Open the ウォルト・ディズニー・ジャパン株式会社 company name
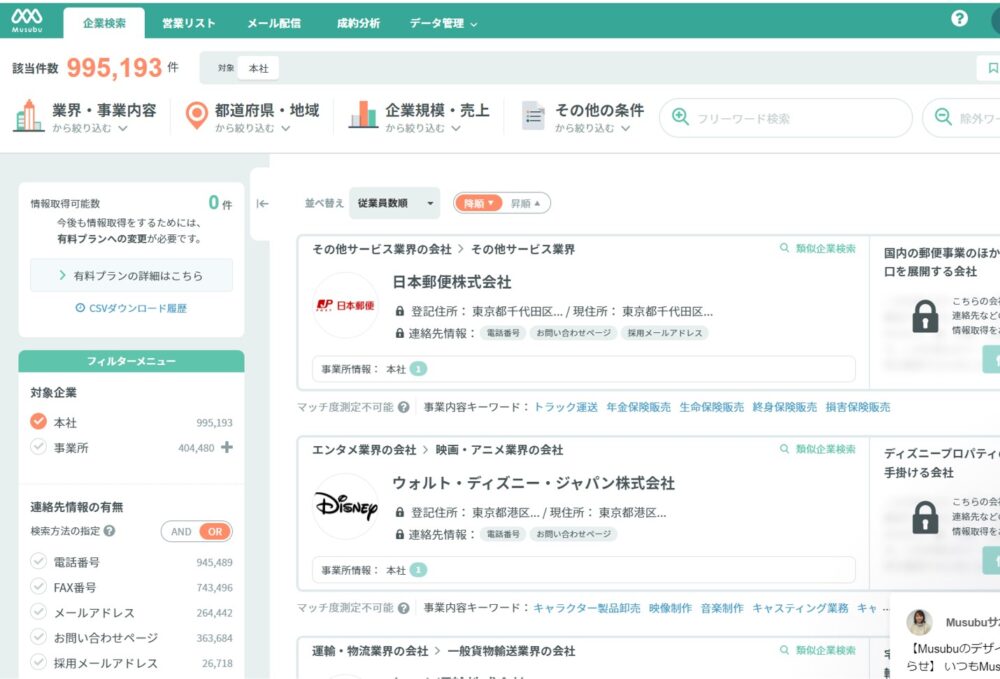Image resolution: width=1000 pixels, height=679 pixels. click(533, 483)
